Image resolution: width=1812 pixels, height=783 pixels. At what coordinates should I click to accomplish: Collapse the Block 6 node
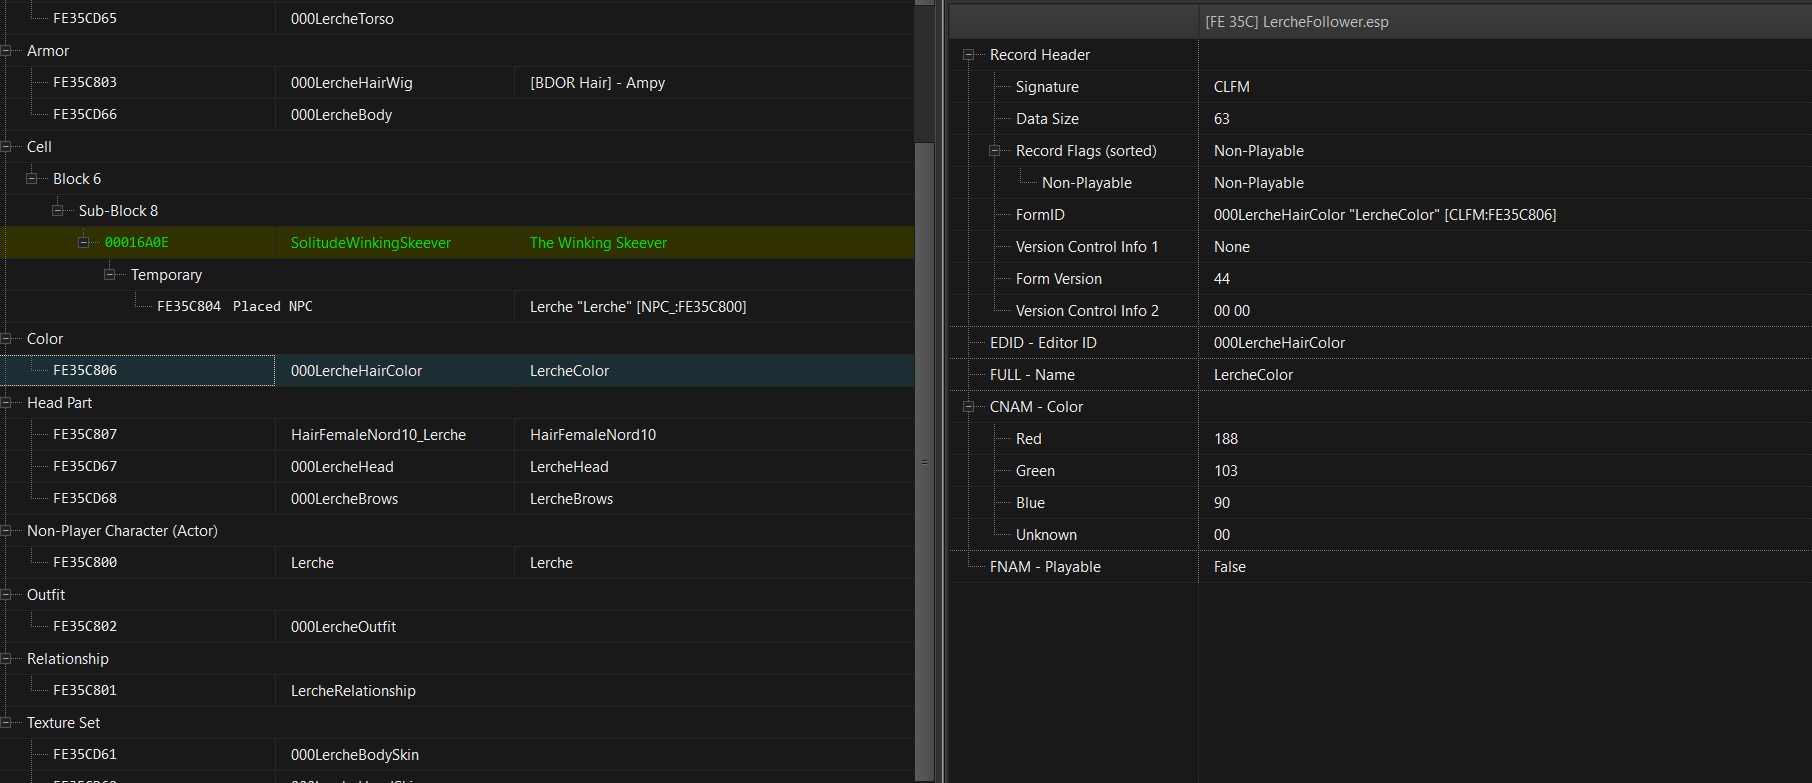[32, 179]
